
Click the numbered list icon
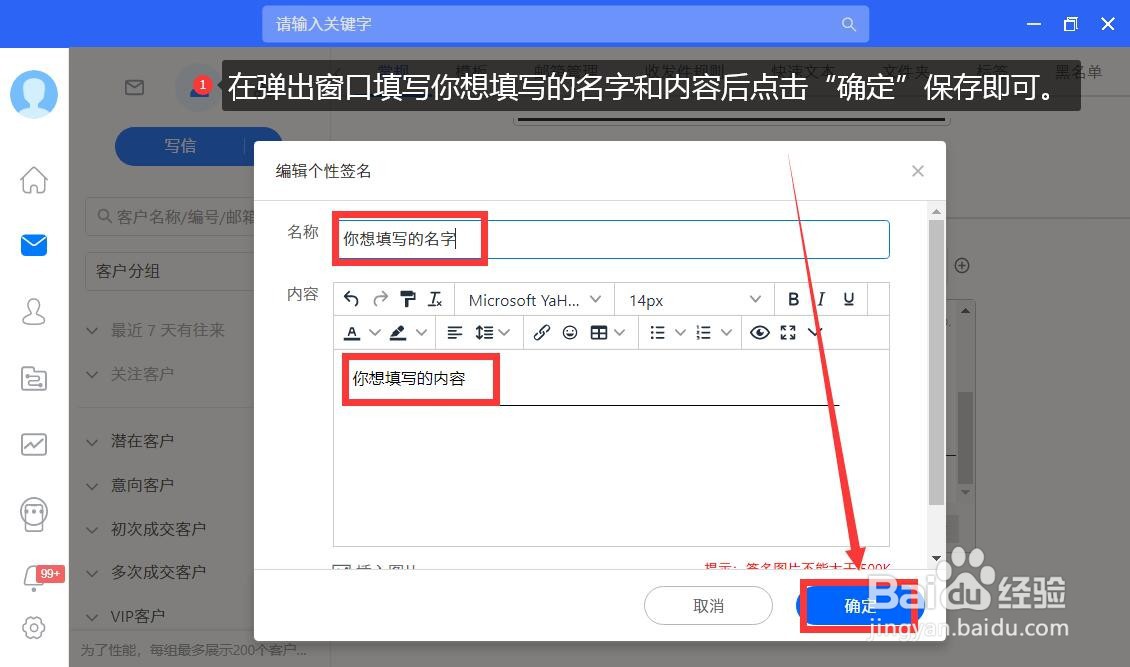point(703,333)
